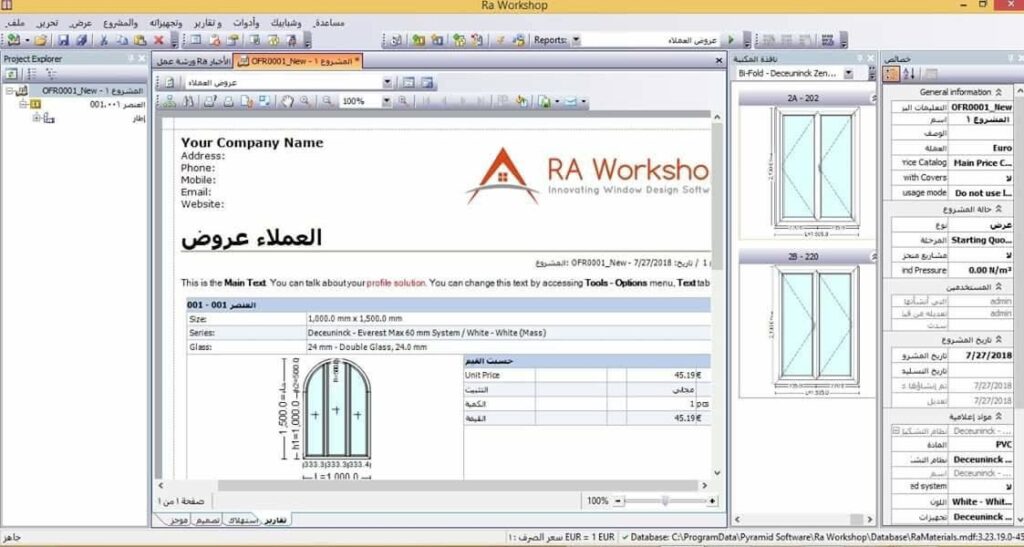Click the PVC material property value
Image resolution: width=1024 pixels, height=547 pixels.
pyautogui.click(x=980, y=445)
